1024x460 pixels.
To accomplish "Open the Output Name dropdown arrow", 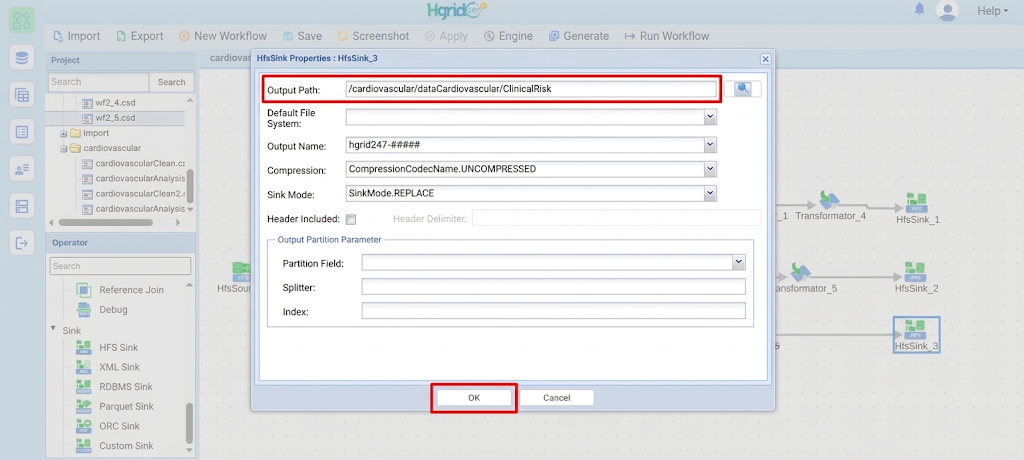I will [711, 145].
